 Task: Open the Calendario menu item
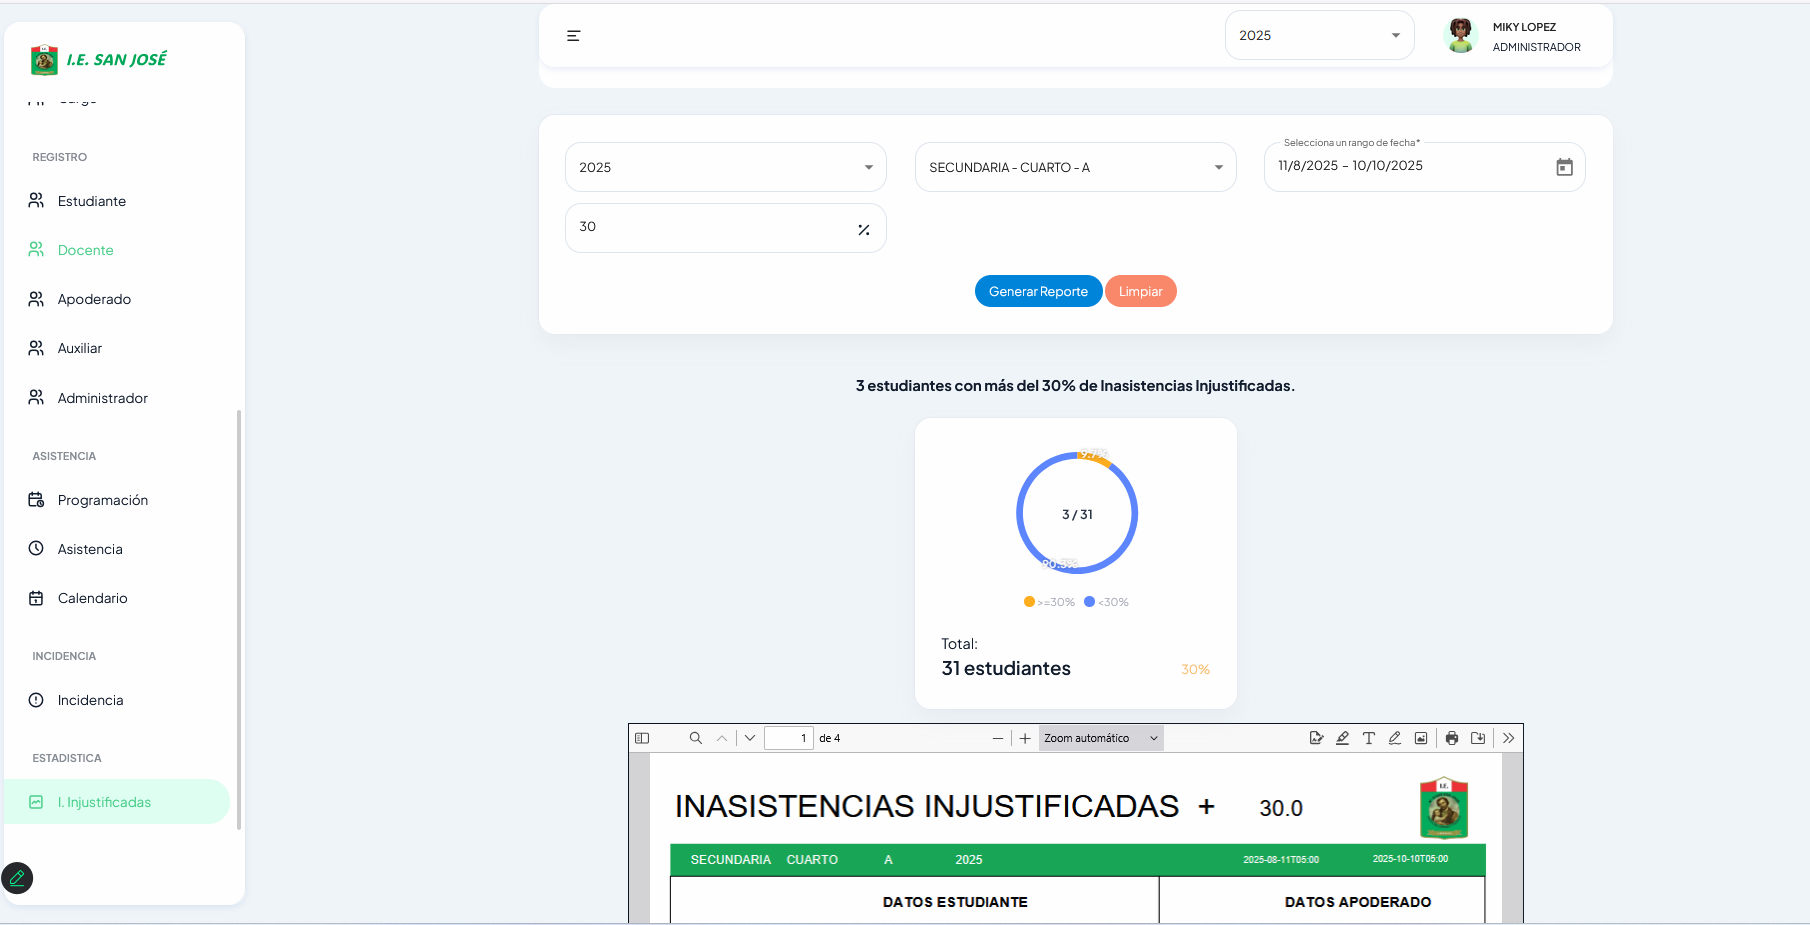tap(92, 598)
